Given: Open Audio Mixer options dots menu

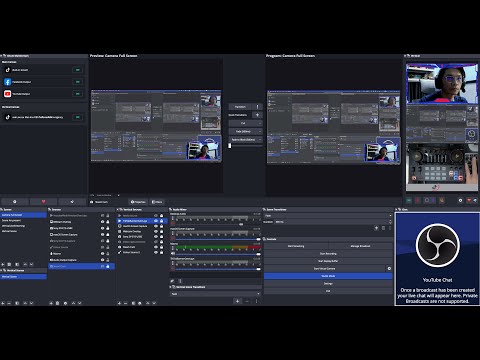Looking at the screenshot, I should pos(180,281).
